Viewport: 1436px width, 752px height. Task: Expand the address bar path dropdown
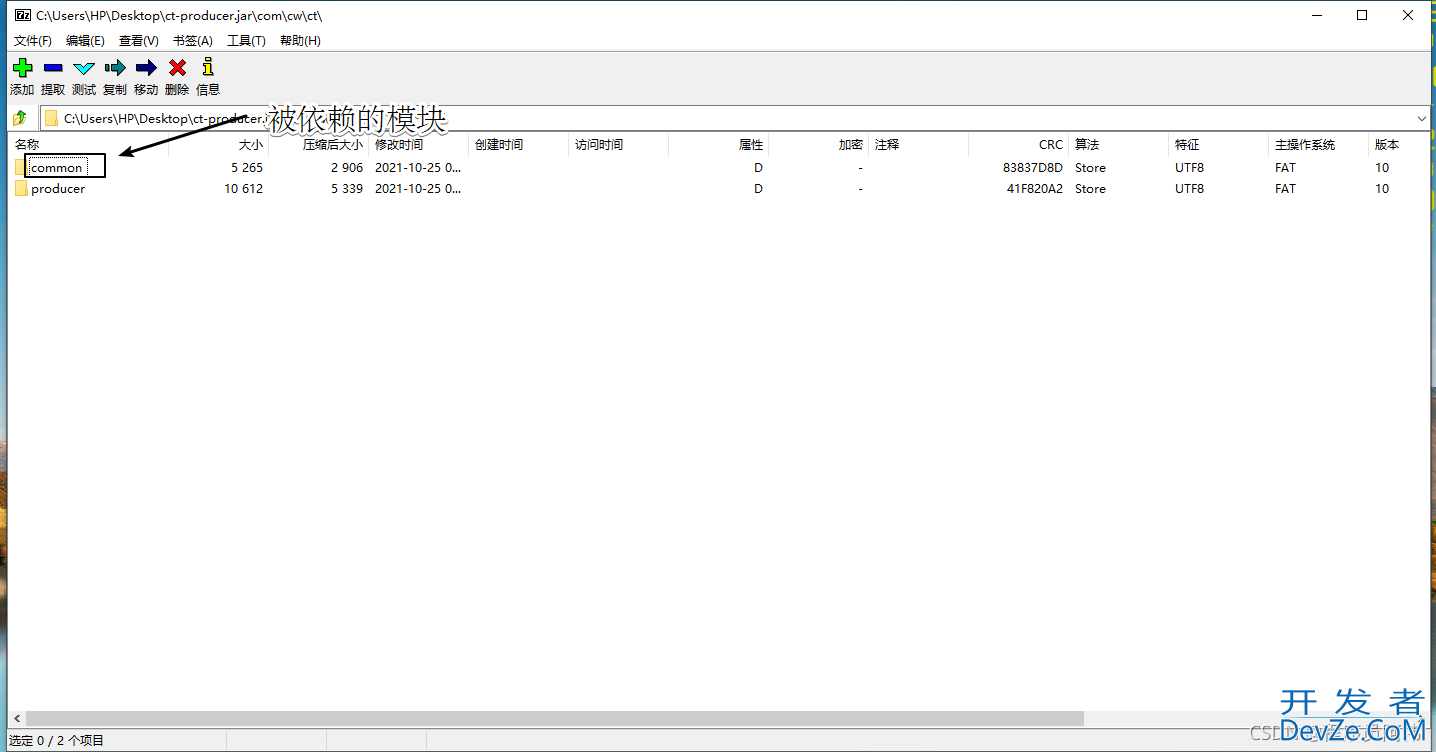[x=1422, y=118]
